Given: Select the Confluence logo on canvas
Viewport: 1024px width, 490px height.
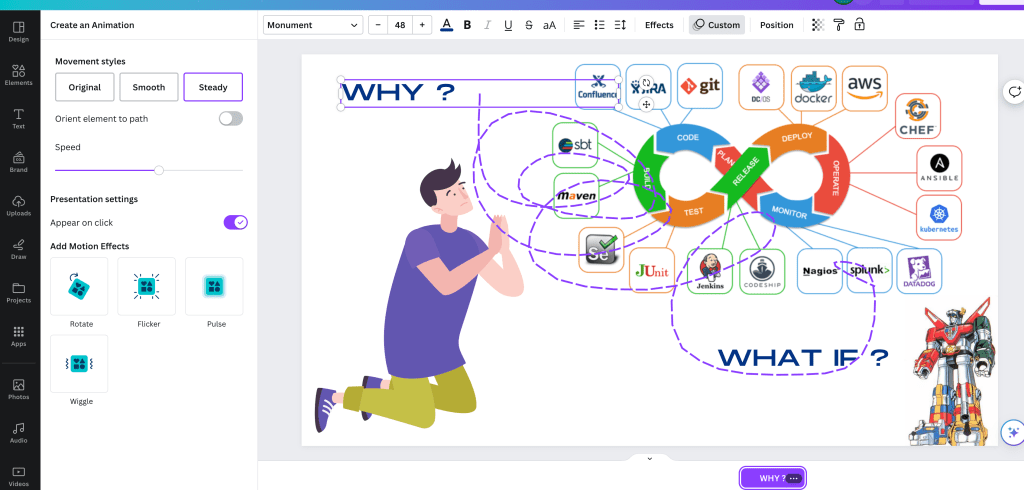Looking at the screenshot, I should tap(598, 87).
